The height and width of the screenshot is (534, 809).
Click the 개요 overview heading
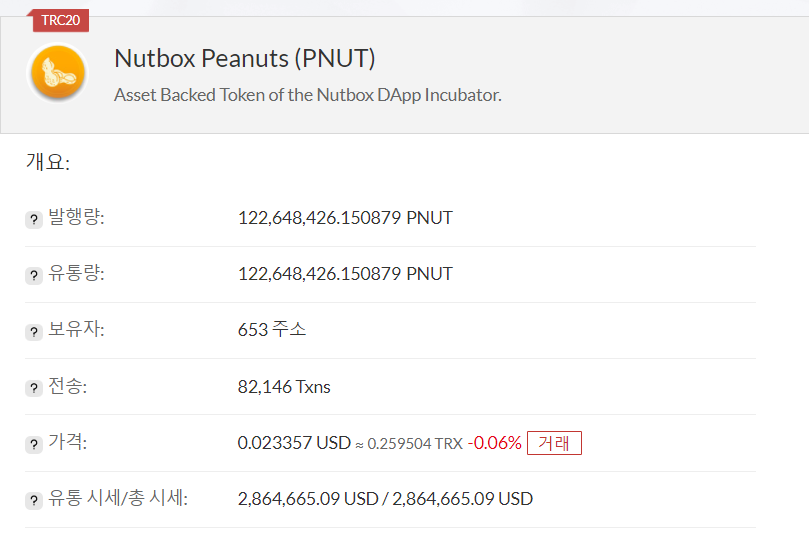point(47,162)
